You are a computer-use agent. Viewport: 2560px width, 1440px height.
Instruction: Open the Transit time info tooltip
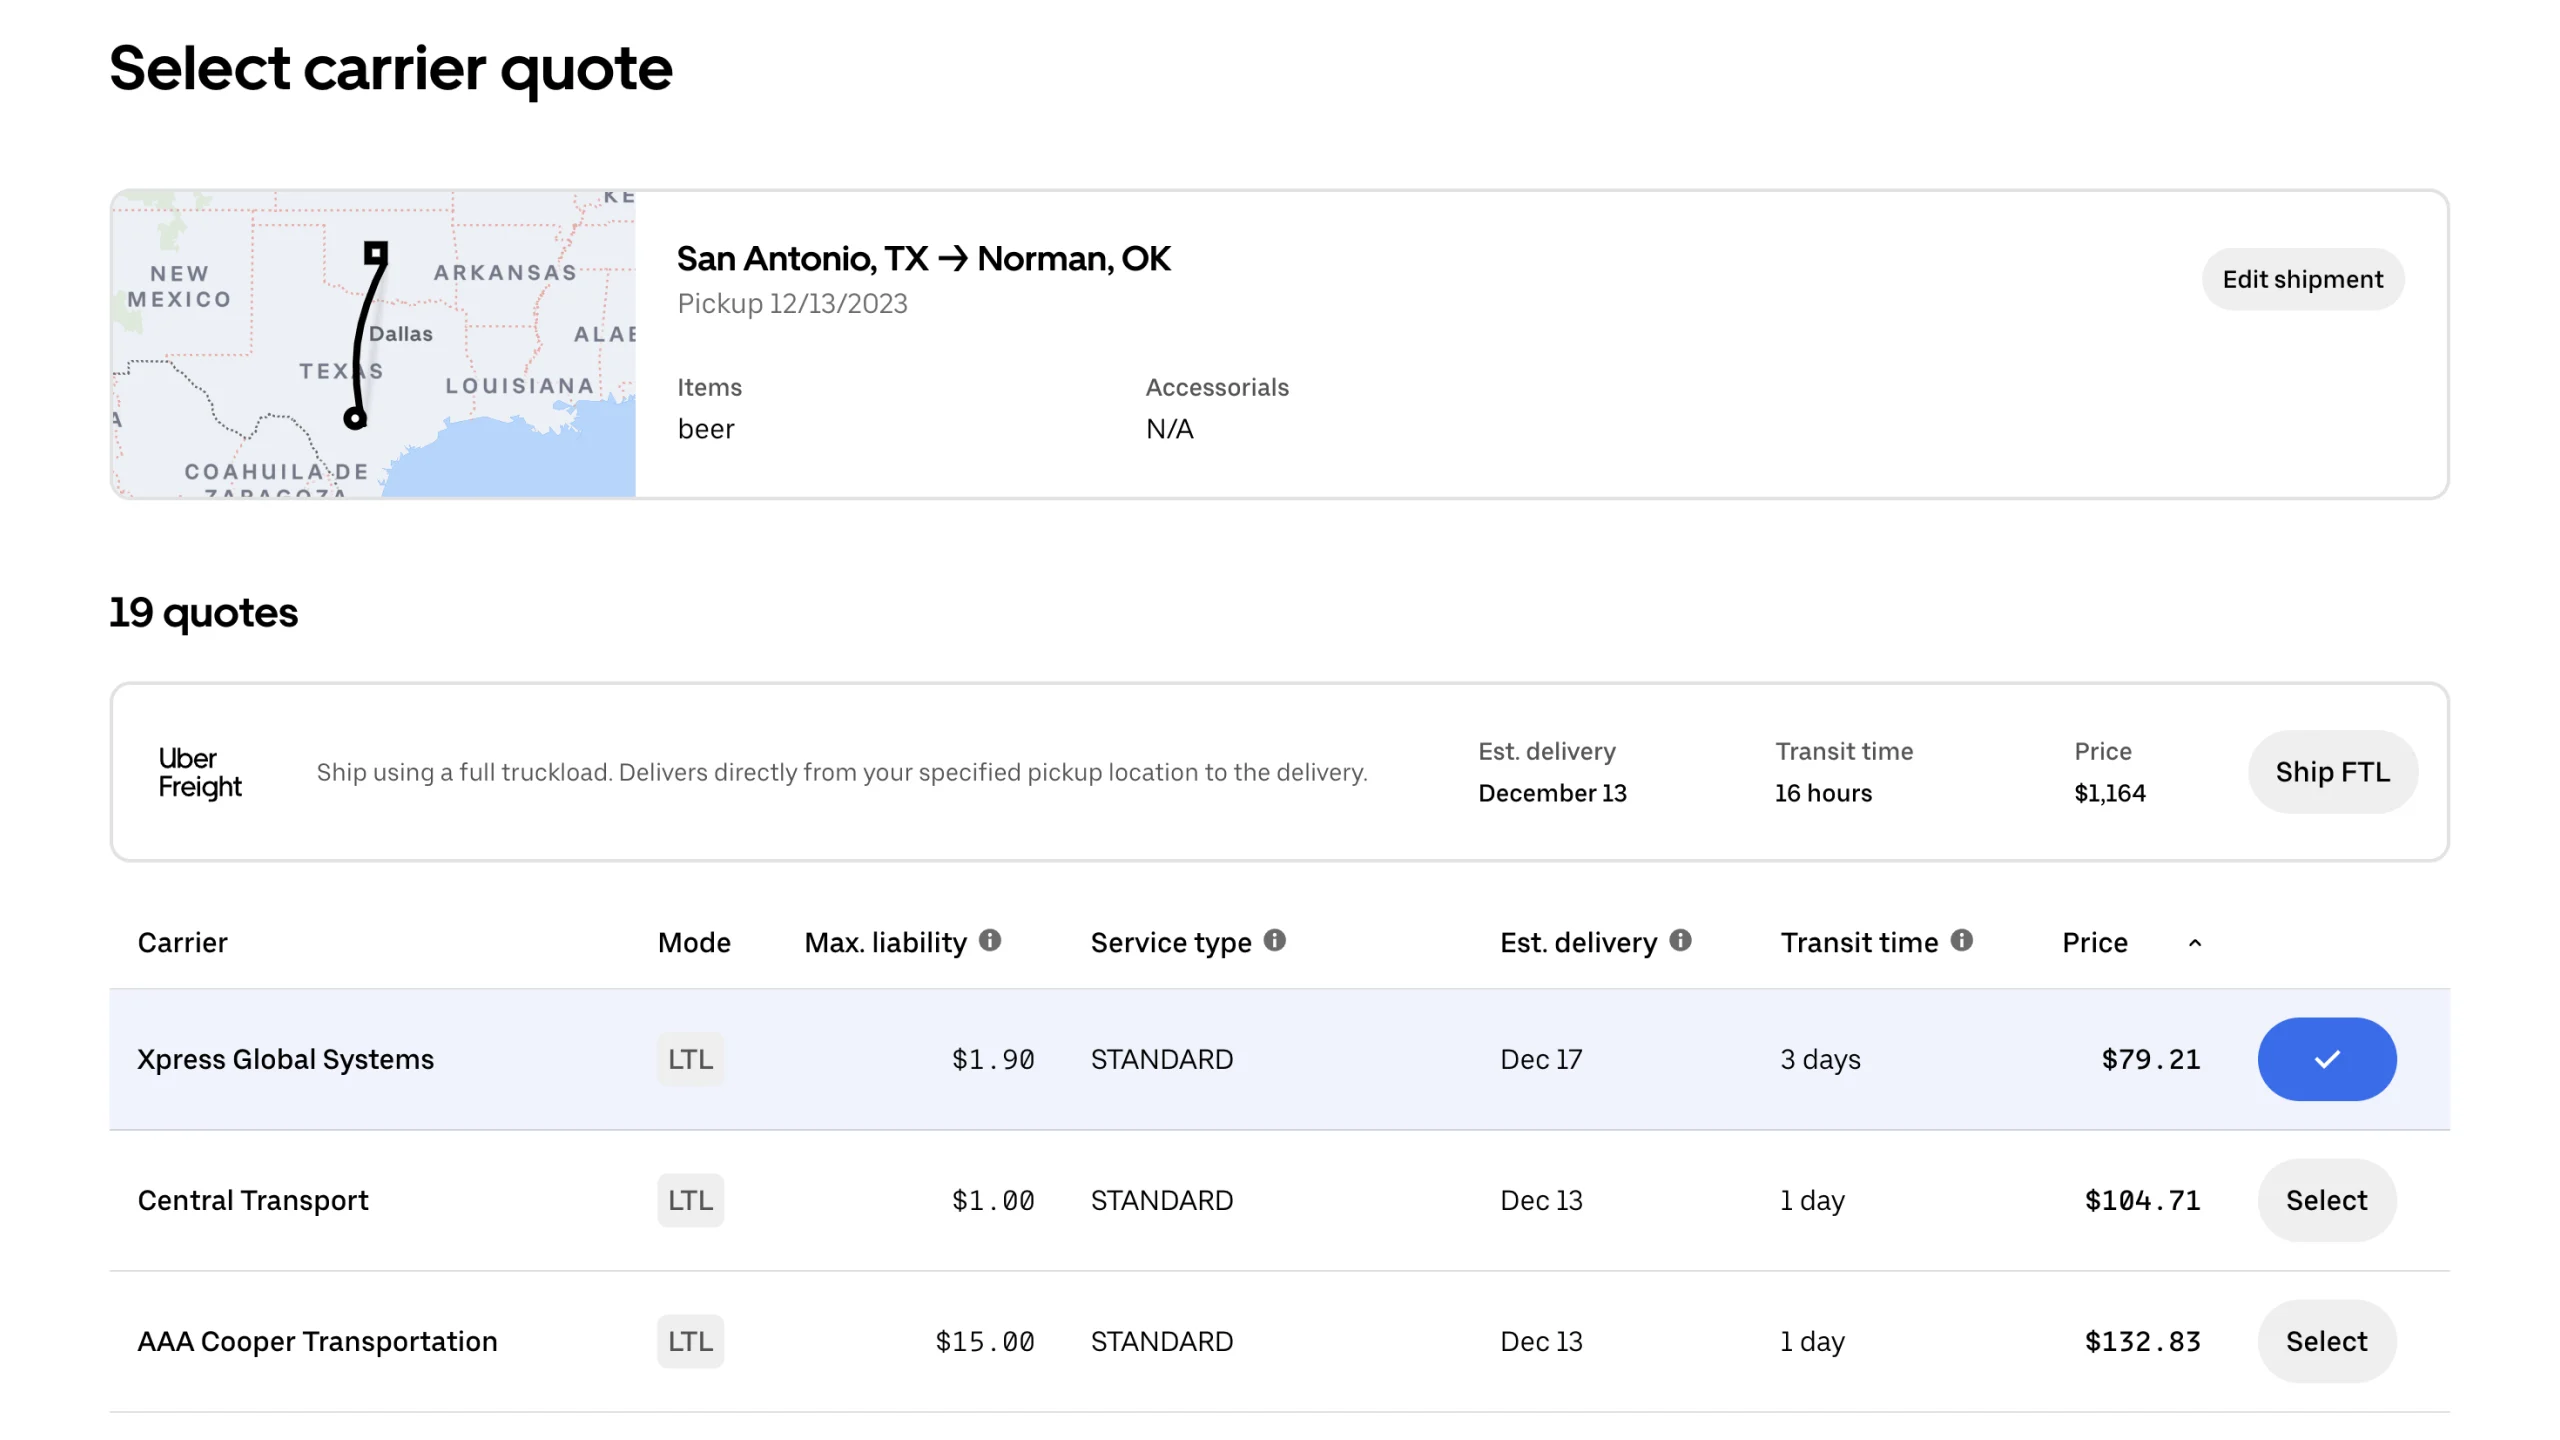[x=1962, y=941]
